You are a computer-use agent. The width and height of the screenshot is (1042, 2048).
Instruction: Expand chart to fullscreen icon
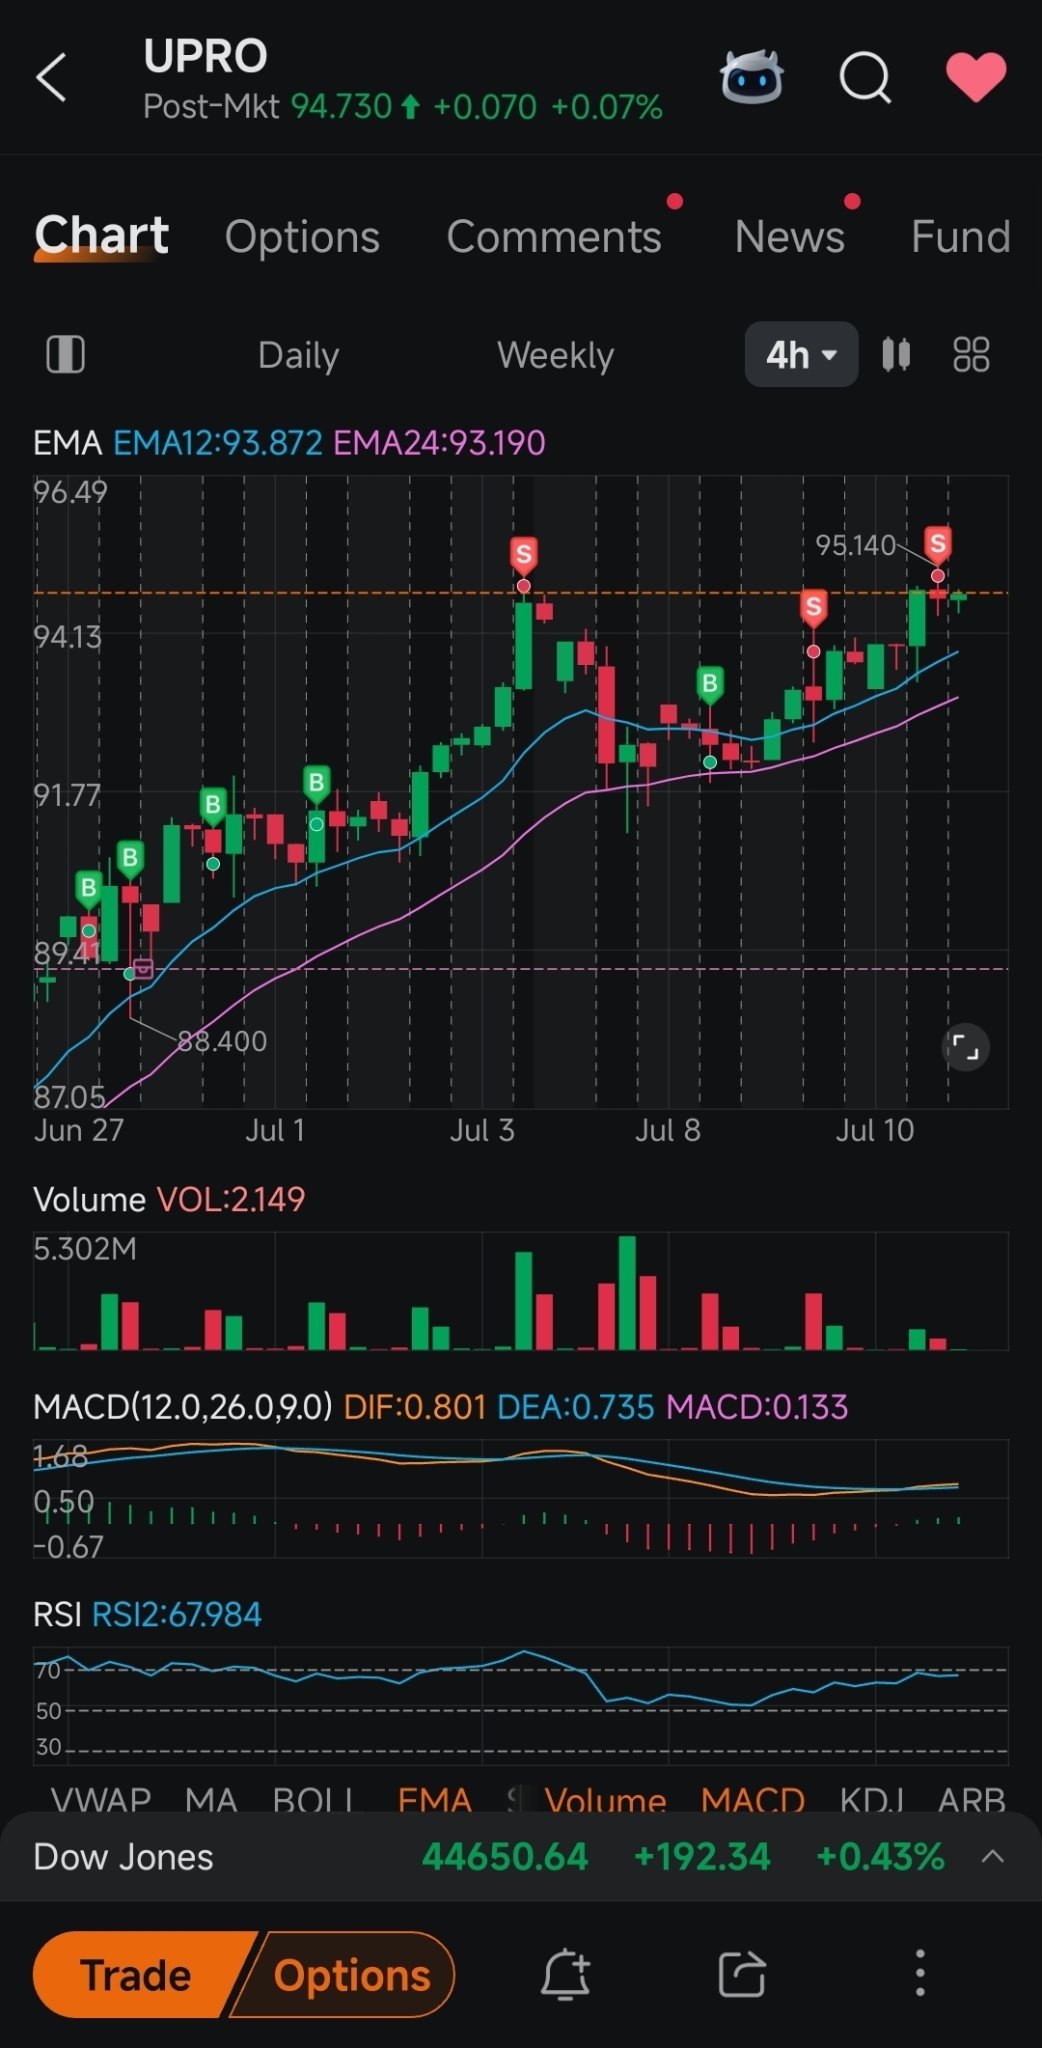965,1047
